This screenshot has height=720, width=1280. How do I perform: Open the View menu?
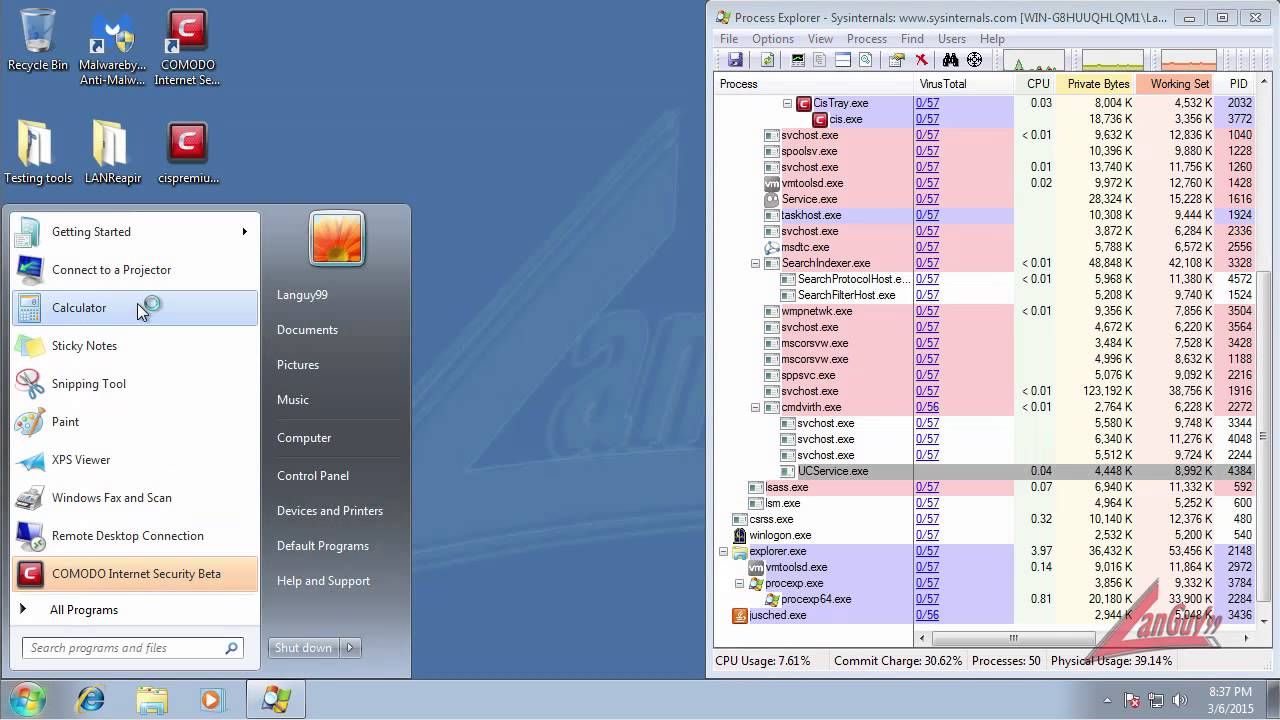pos(820,39)
